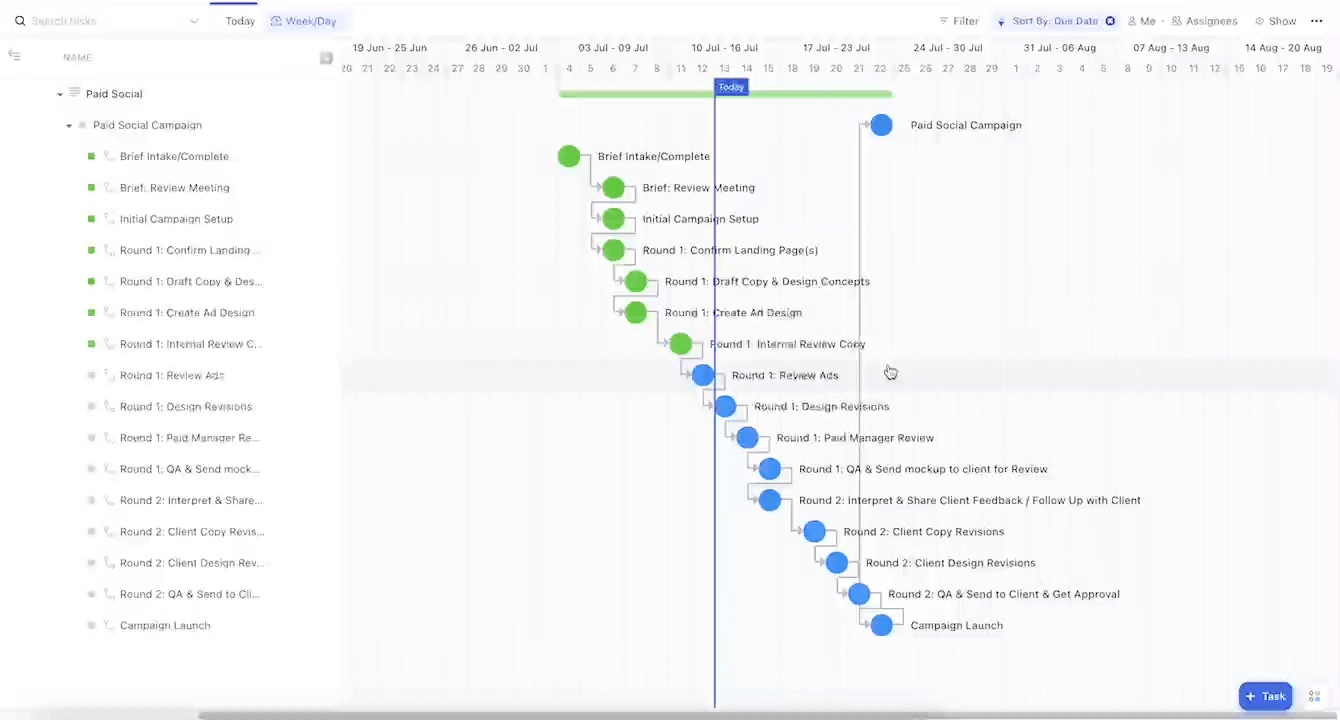Open the Show display options
Screen dimensions: 1340x720
pos(1276,20)
